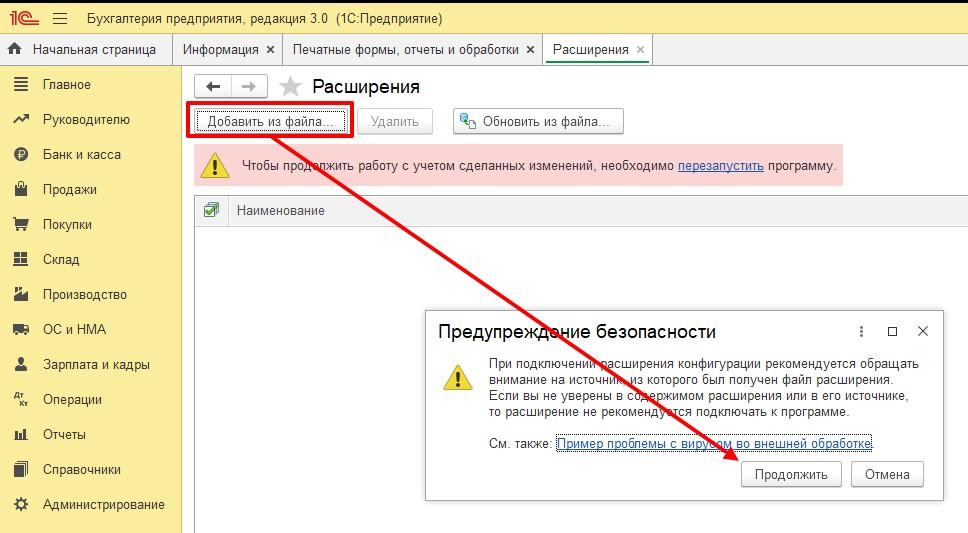Click the Банк и касса ruble icon
Viewport: 968px width, 533px height.
(x=21, y=154)
